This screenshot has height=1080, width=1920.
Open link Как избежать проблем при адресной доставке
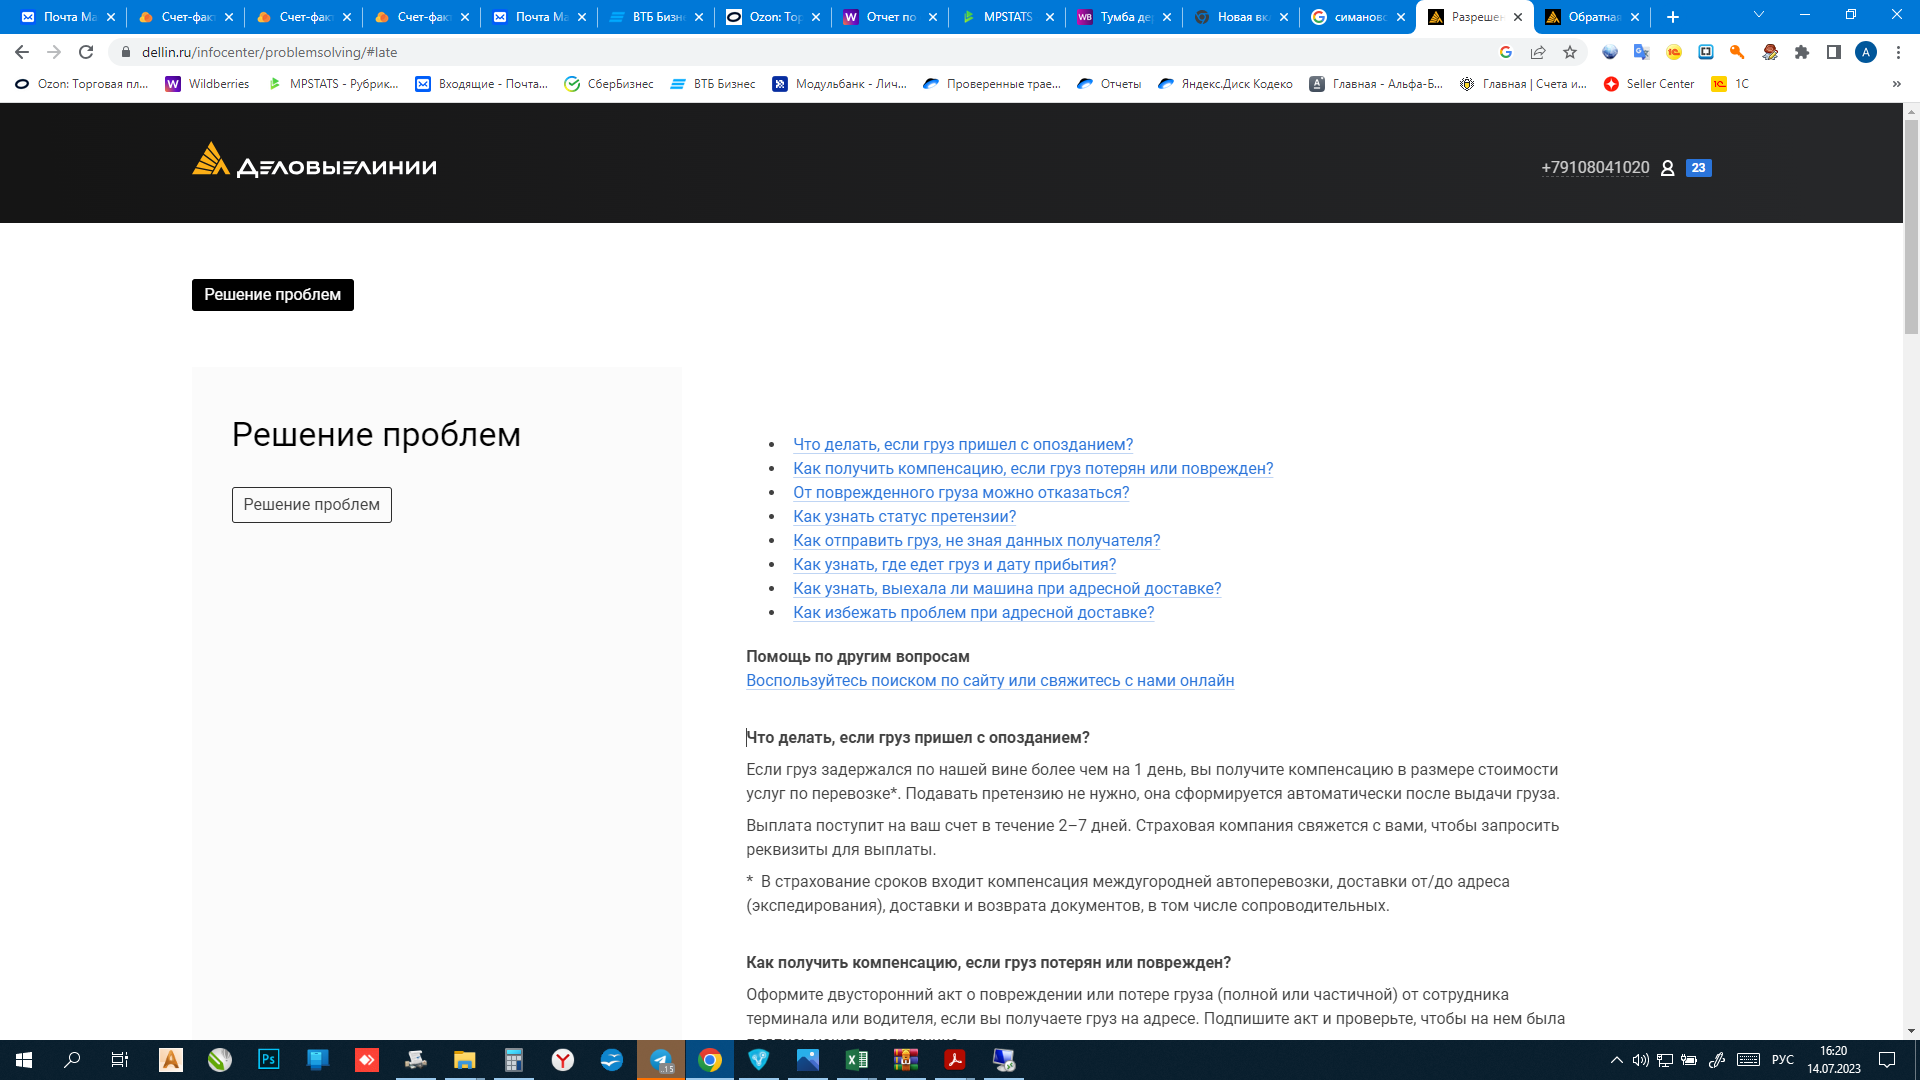point(974,613)
